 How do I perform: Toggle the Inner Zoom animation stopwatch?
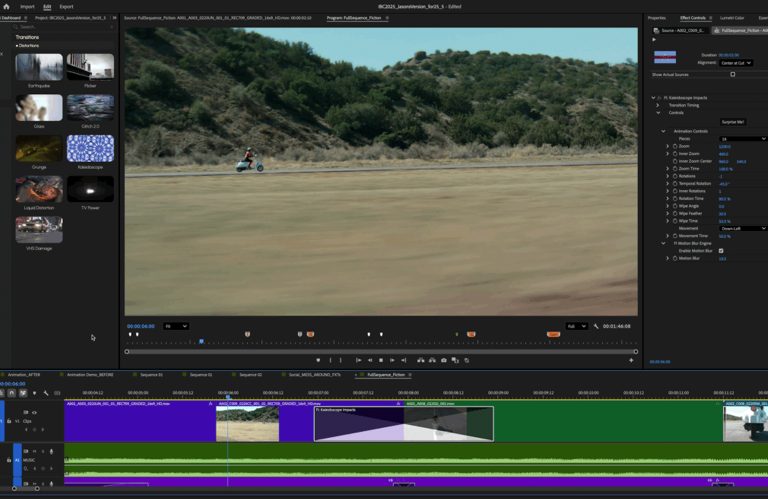tap(675, 154)
